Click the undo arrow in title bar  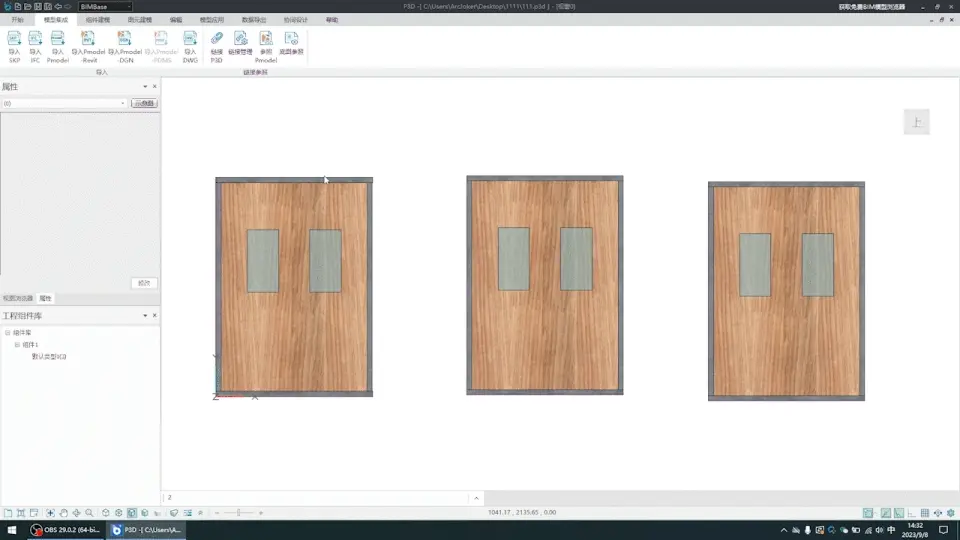(x=58, y=6)
